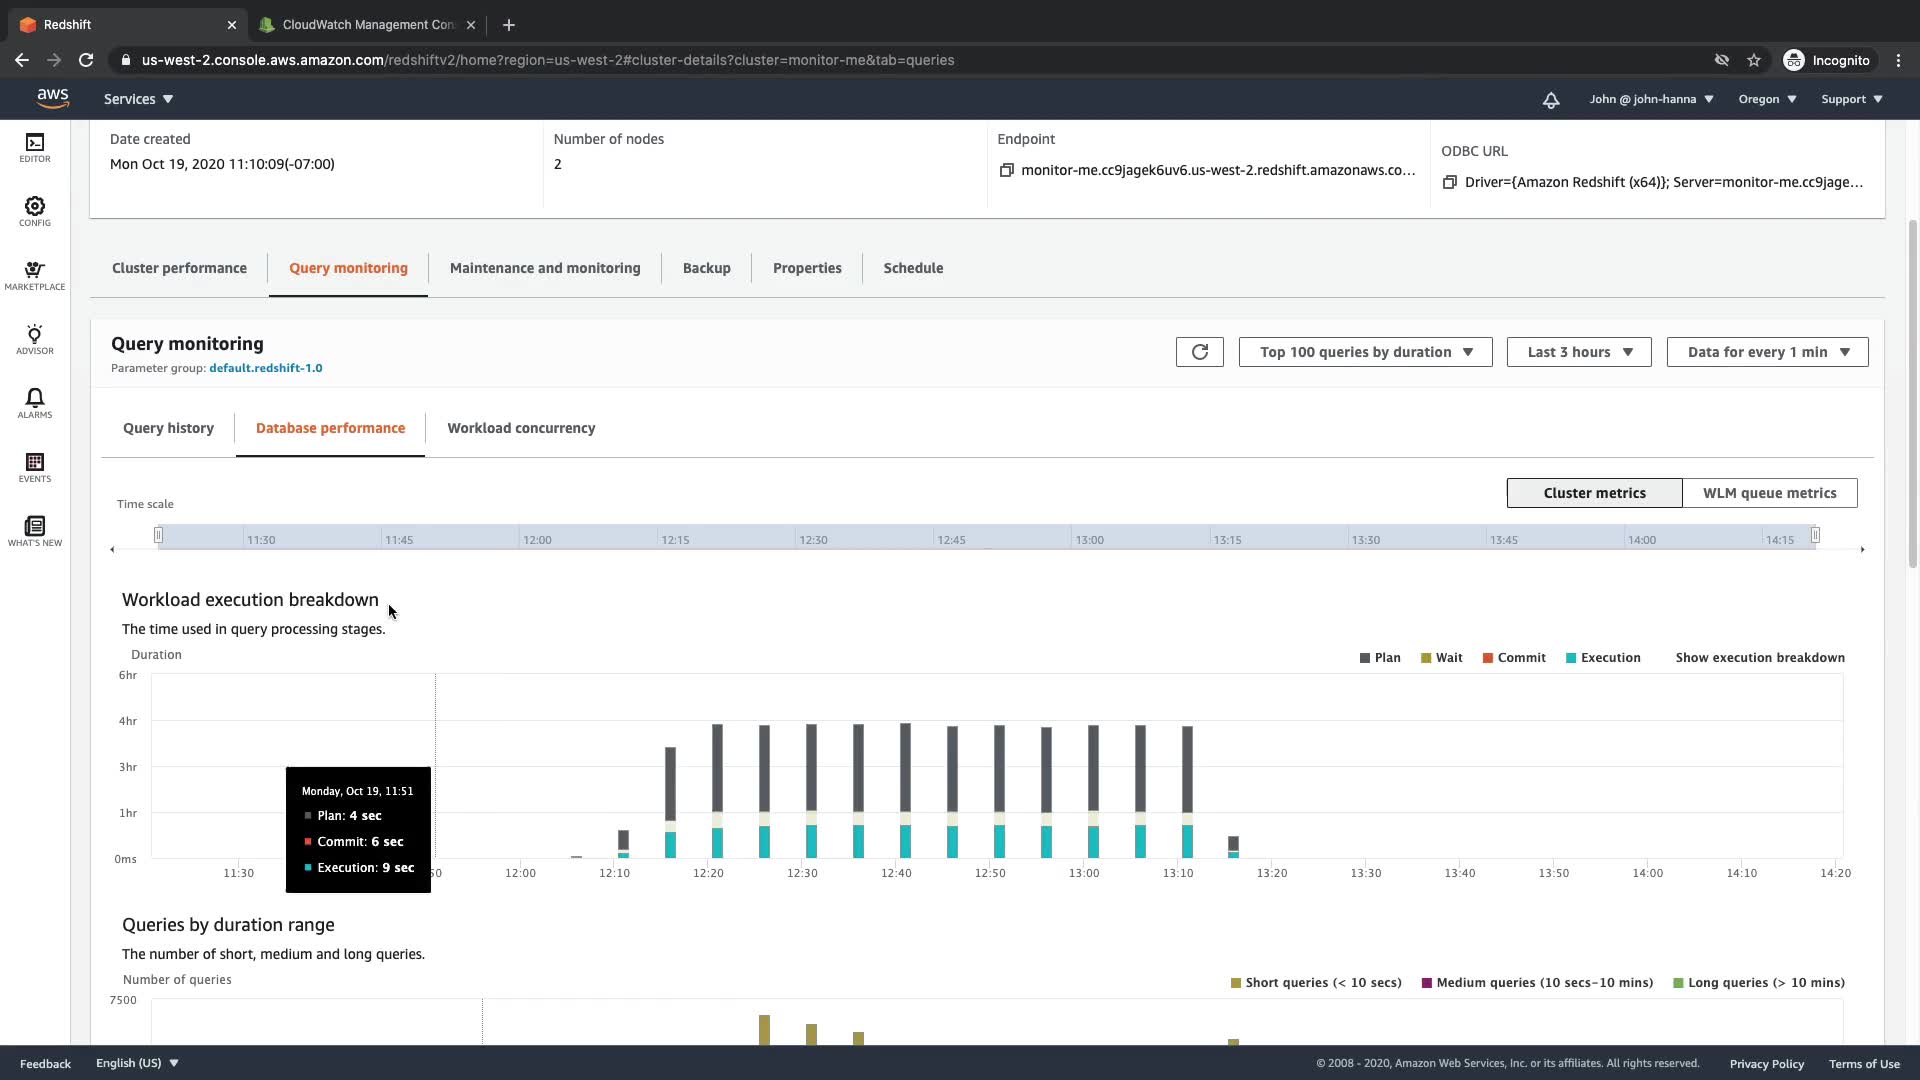Toggle Execution series in legend
The image size is (1920, 1080).
(x=1603, y=658)
